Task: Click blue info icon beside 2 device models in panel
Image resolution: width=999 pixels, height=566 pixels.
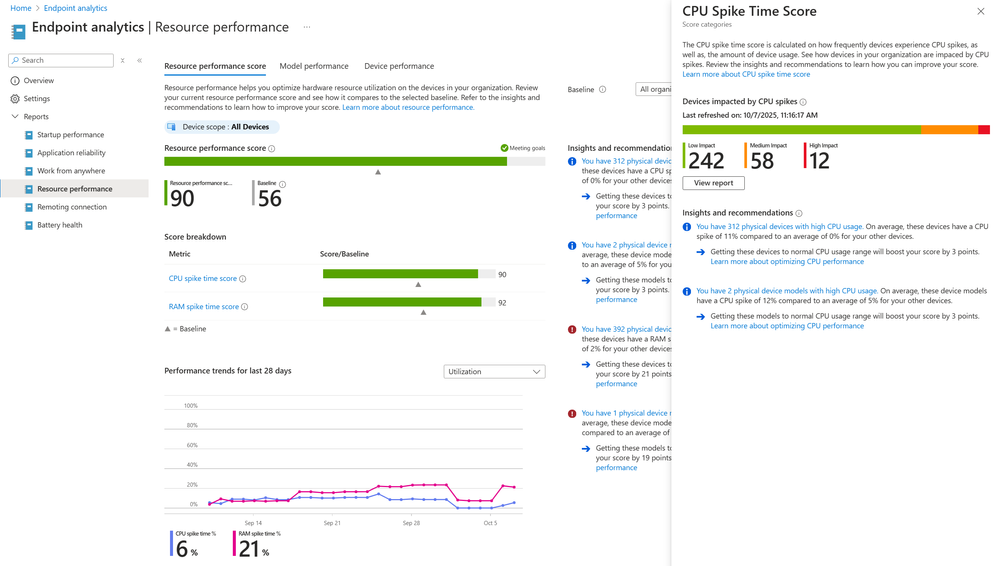Action: pyautogui.click(x=687, y=291)
